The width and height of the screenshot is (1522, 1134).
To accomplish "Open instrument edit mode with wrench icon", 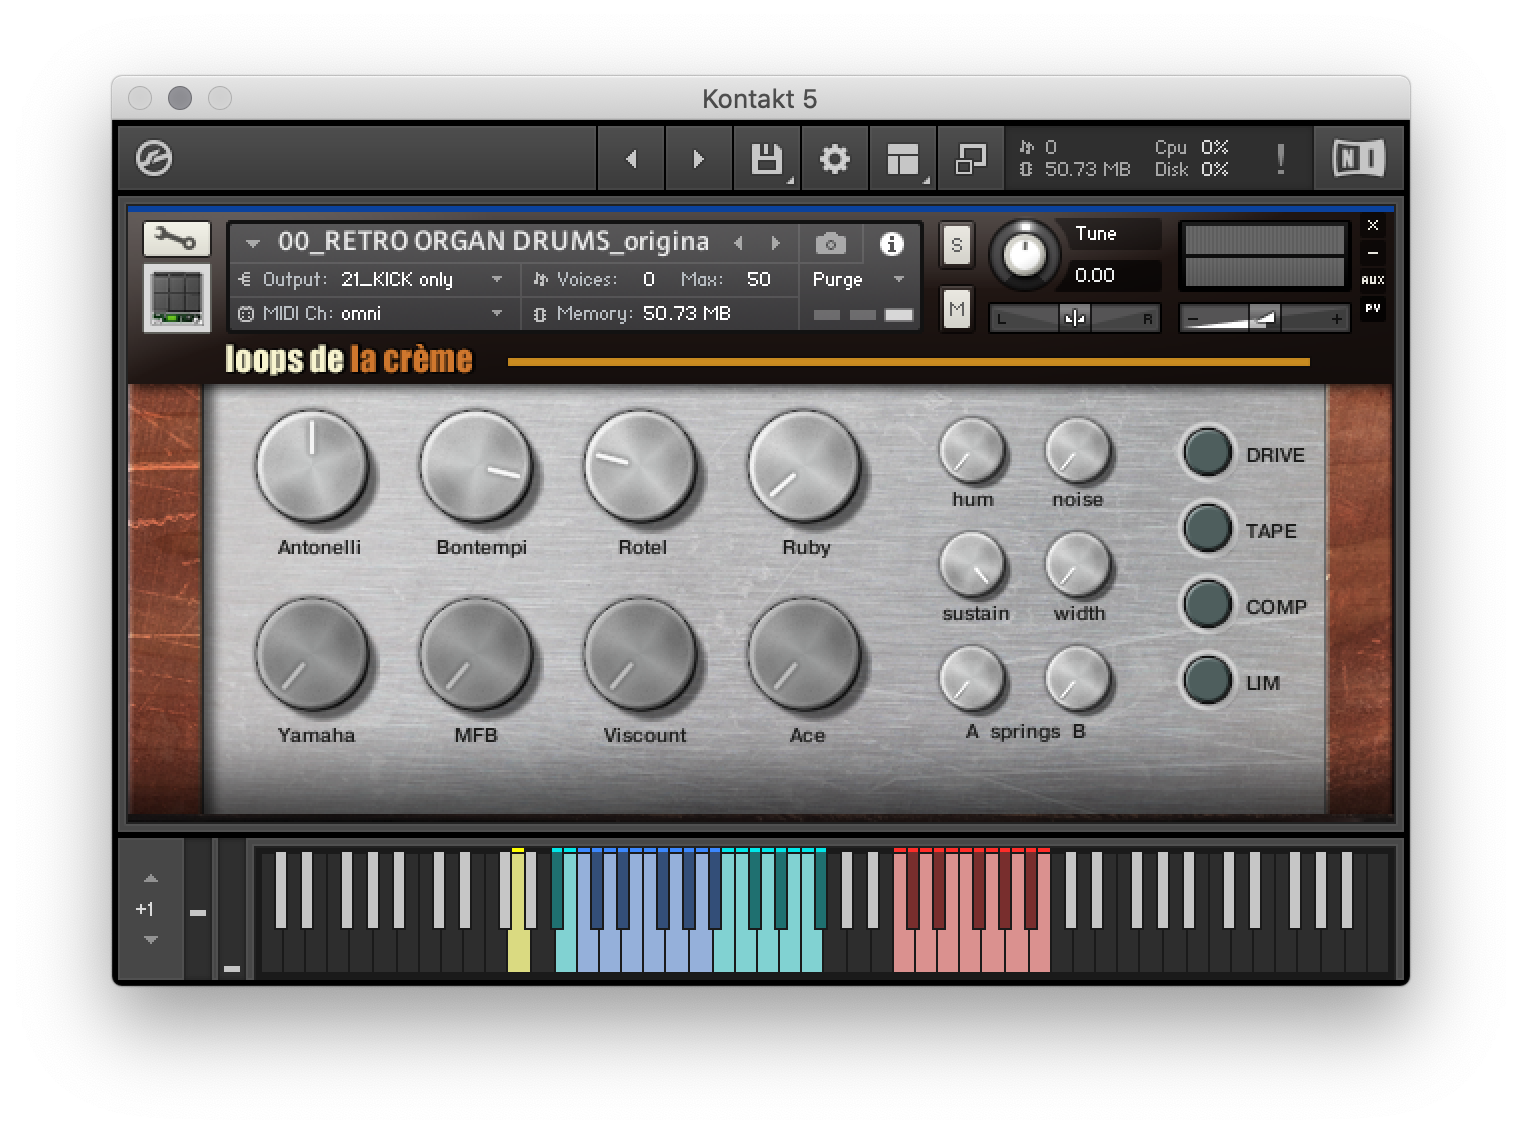I will pyautogui.click(x=177, y=239).
